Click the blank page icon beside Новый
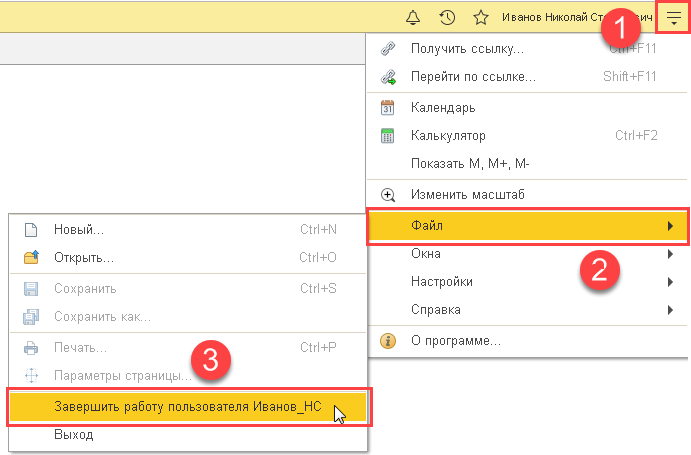The image size is (691, 455). coord(31,230)
